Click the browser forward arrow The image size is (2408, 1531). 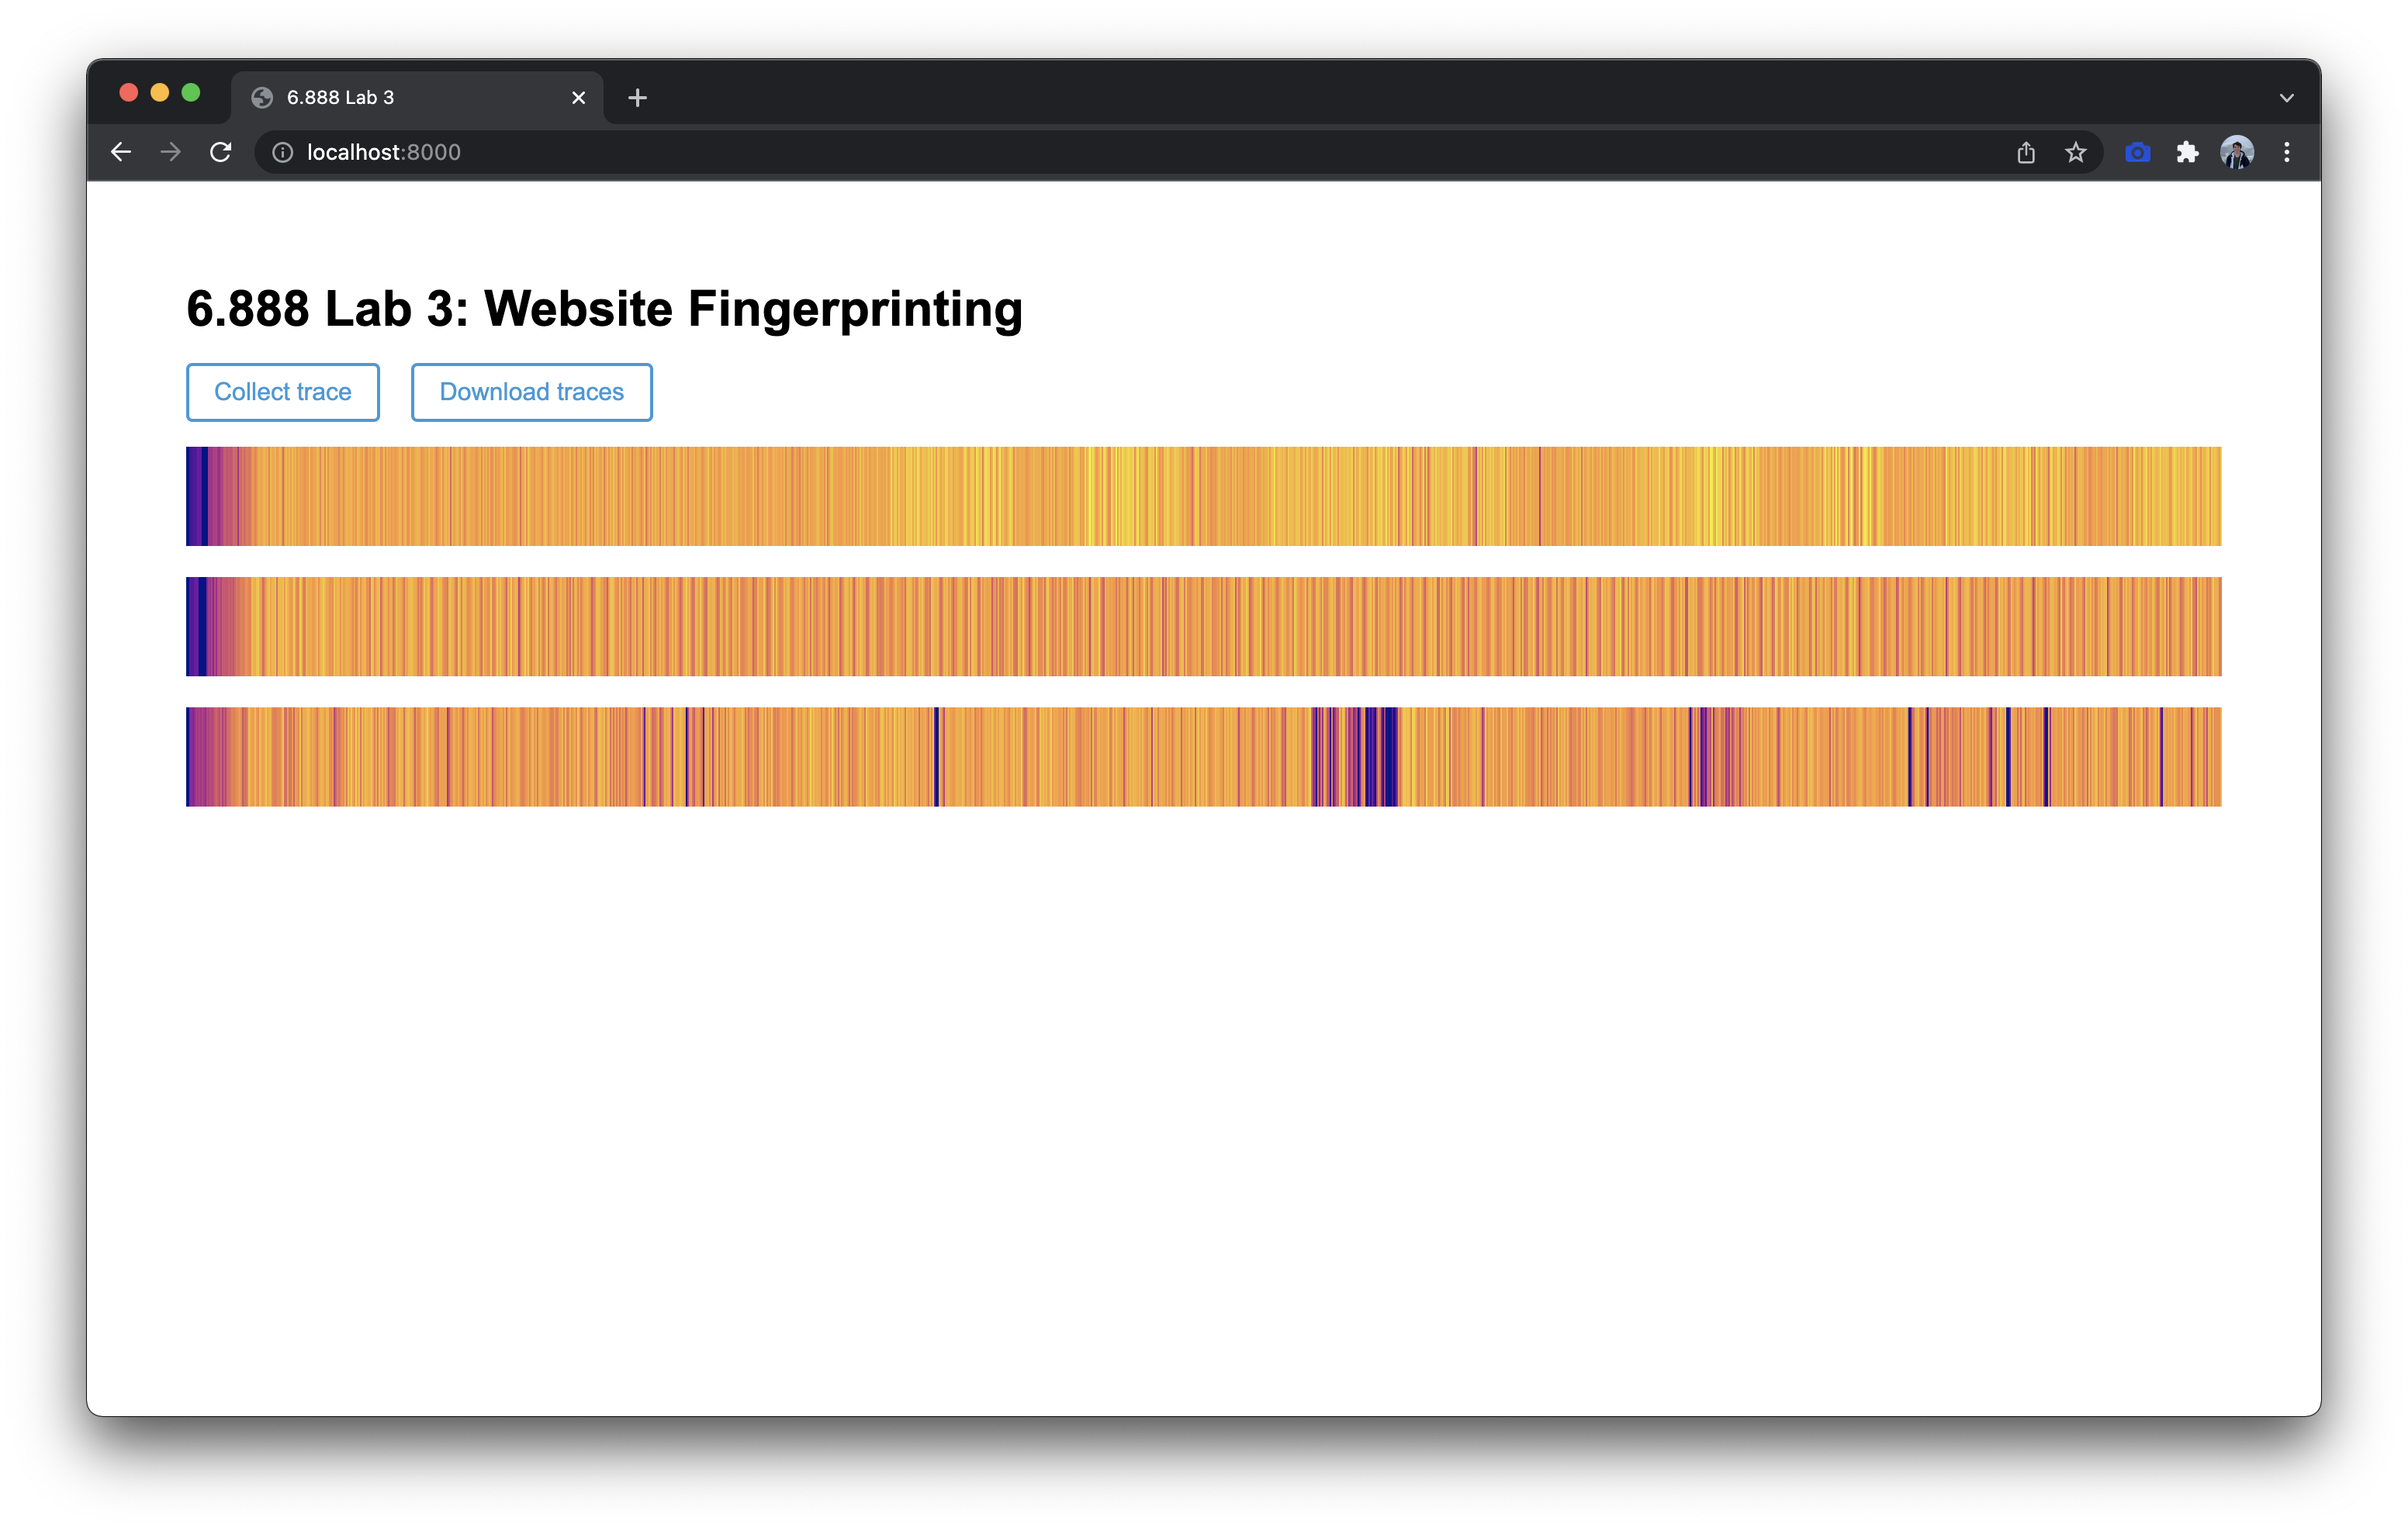(171, 152)
